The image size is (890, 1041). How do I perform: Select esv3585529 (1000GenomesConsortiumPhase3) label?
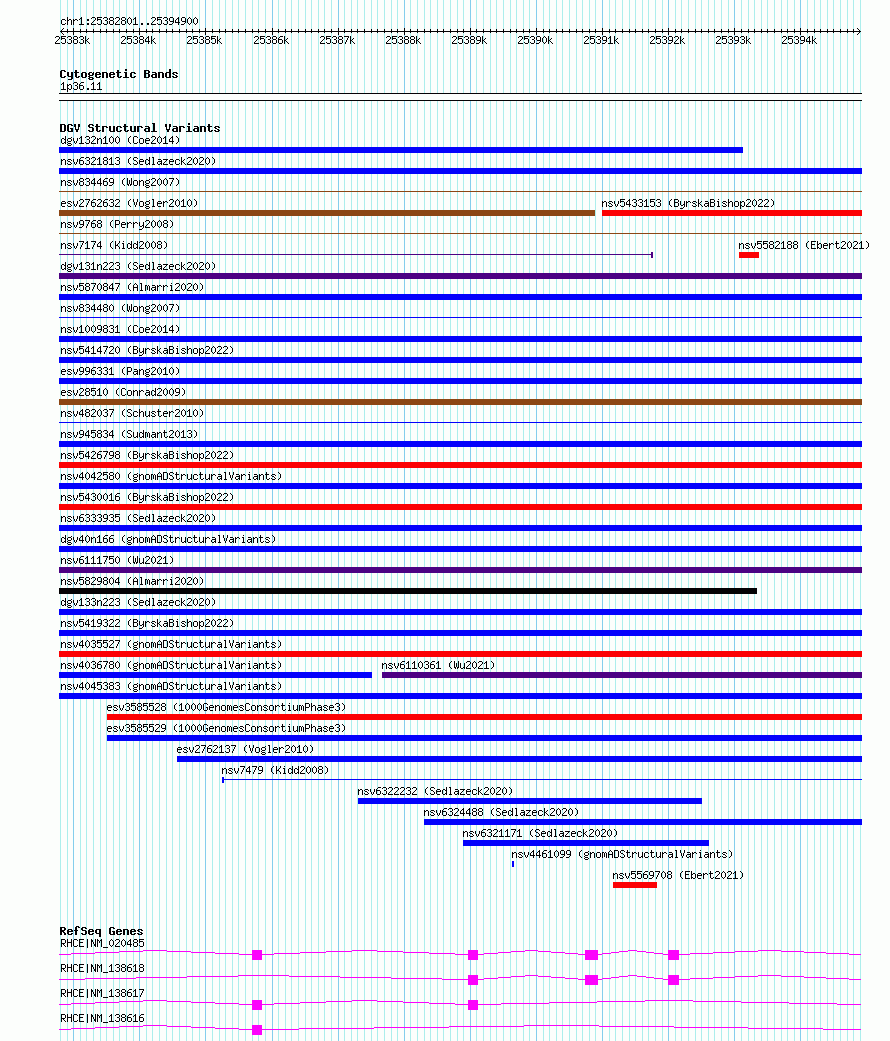tap(226, 728)
